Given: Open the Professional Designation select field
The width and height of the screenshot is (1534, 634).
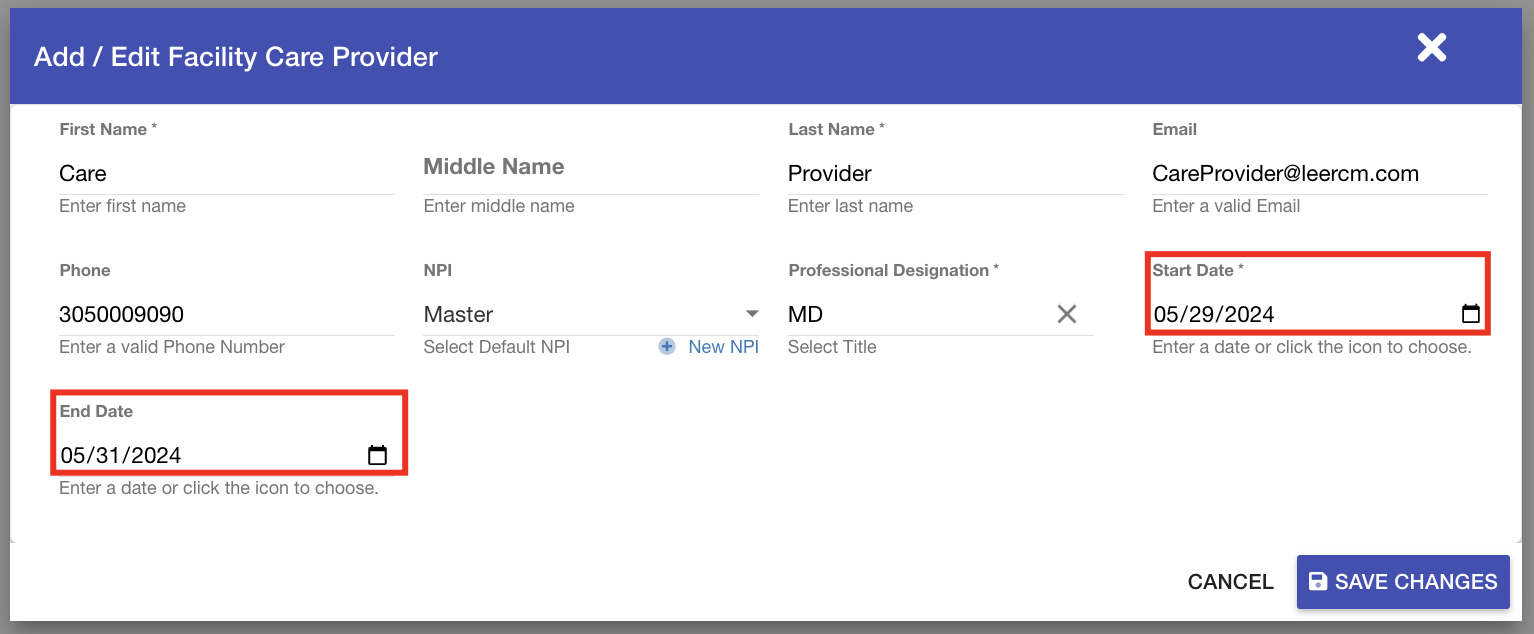Looking at the screenshot, I should coord(910,314).
